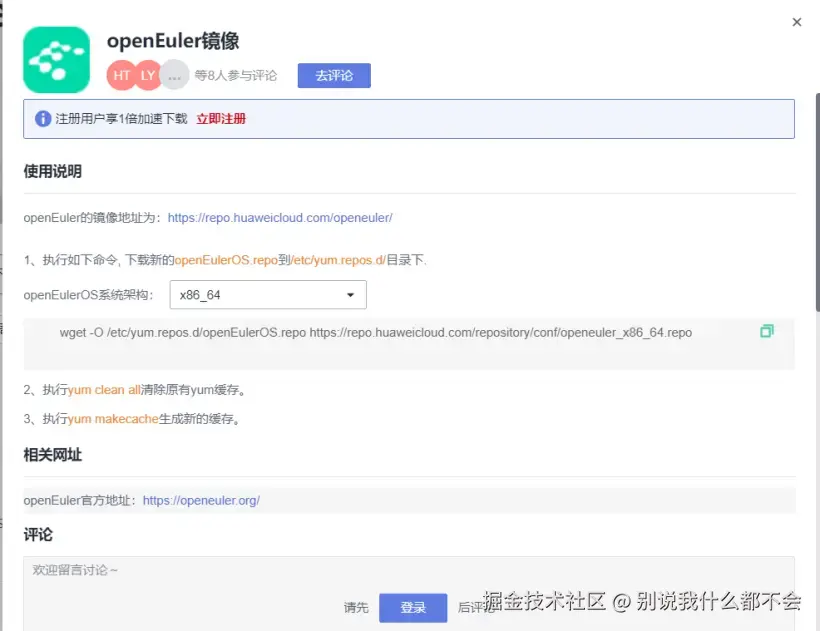Click the openEuler镜像 title

click(x=173, y=41)
